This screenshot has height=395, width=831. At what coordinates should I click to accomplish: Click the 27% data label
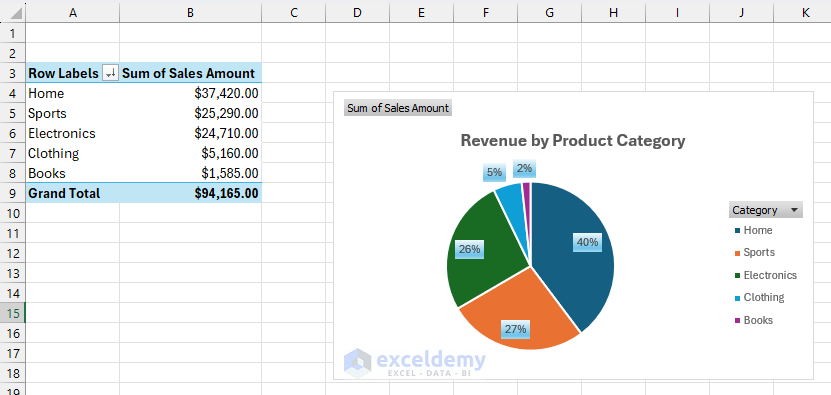click(x=515, y=329)
